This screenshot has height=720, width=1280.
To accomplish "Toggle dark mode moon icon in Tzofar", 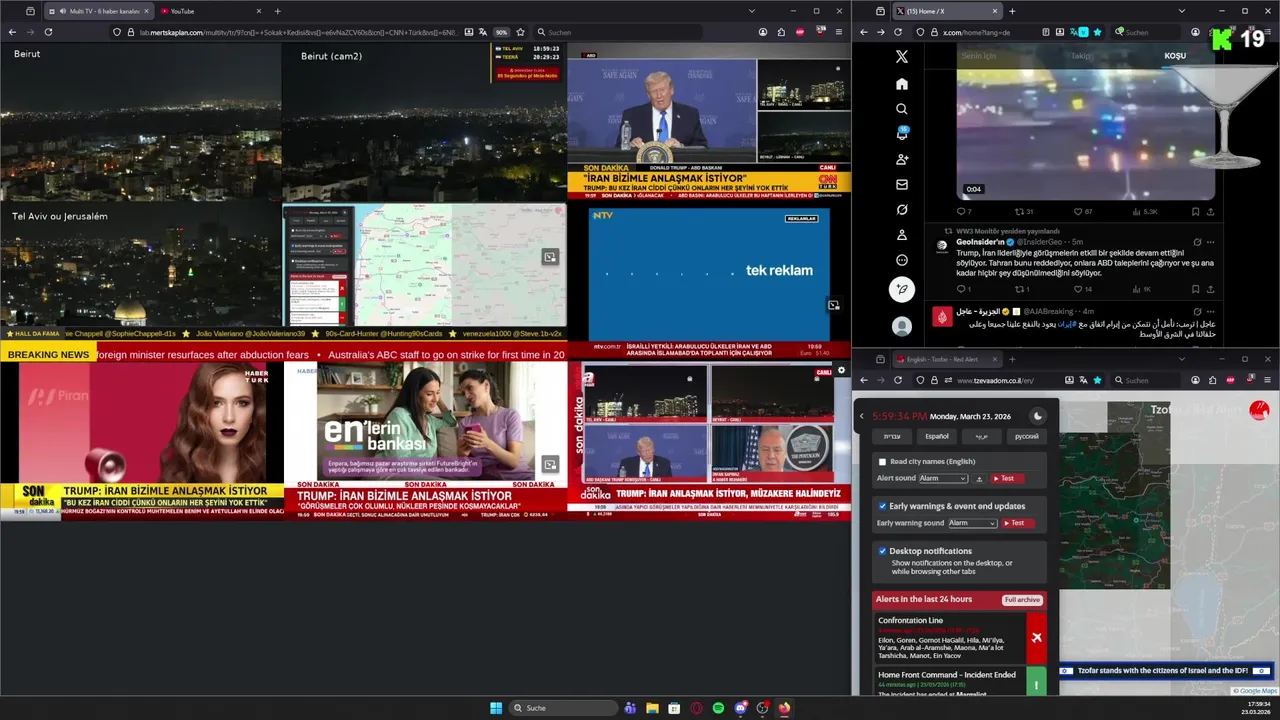I will [1038, 416].
